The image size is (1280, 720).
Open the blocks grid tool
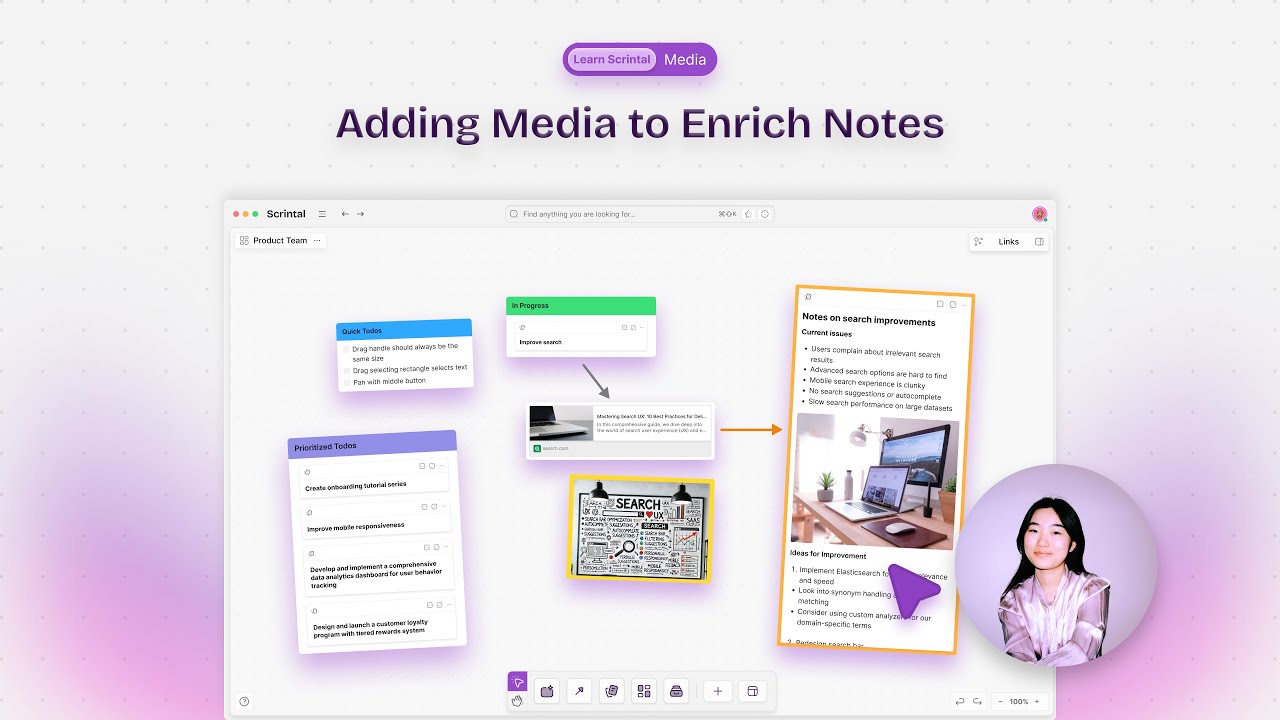click(x=644, y=691)
